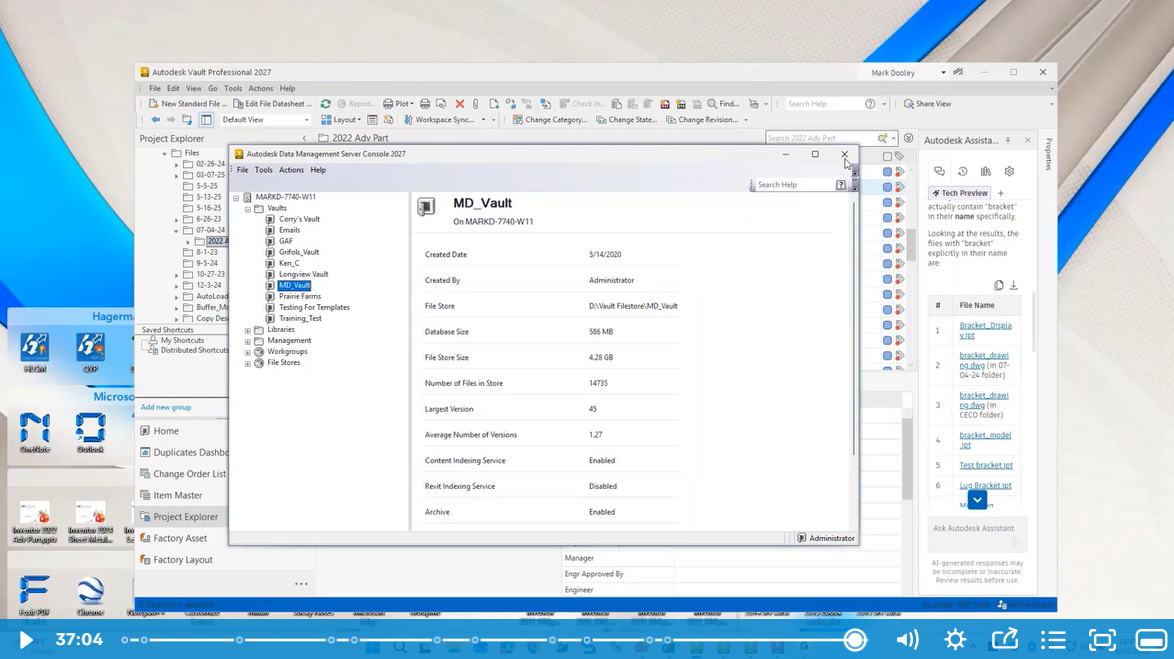Open the chat icon in Autodesk Assistant
This screenshot has height=659, width=1174.
coord(939,171)
